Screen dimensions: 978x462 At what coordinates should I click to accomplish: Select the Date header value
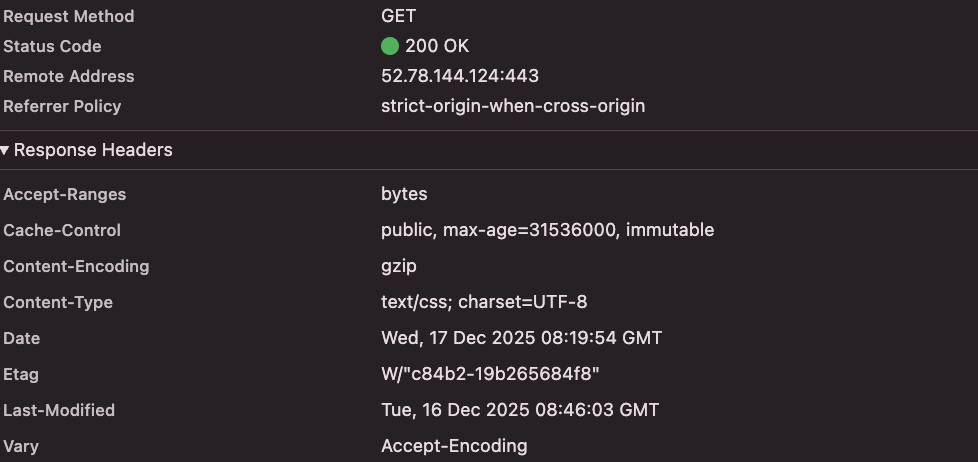pos(521,338)
